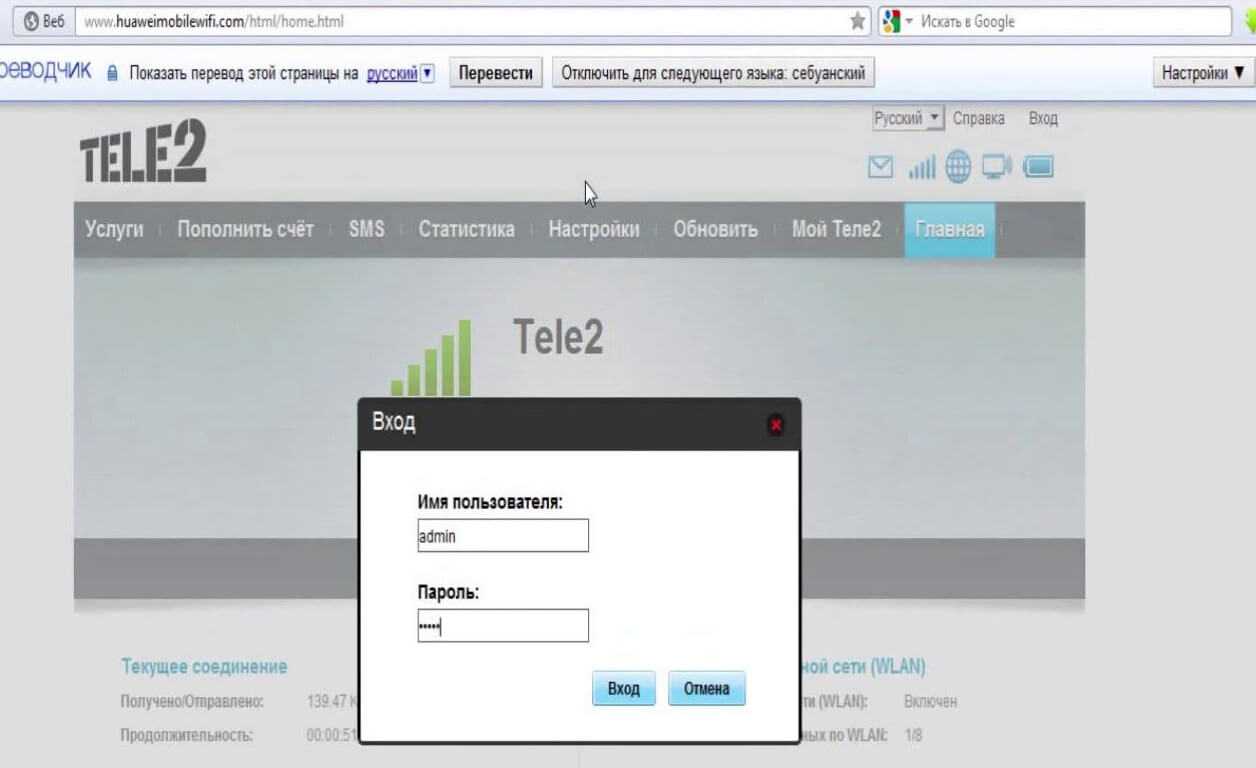This screenshot has height=768, width=1256.
Task: Click the SMS envelope status icon
Action: (880, 168)
